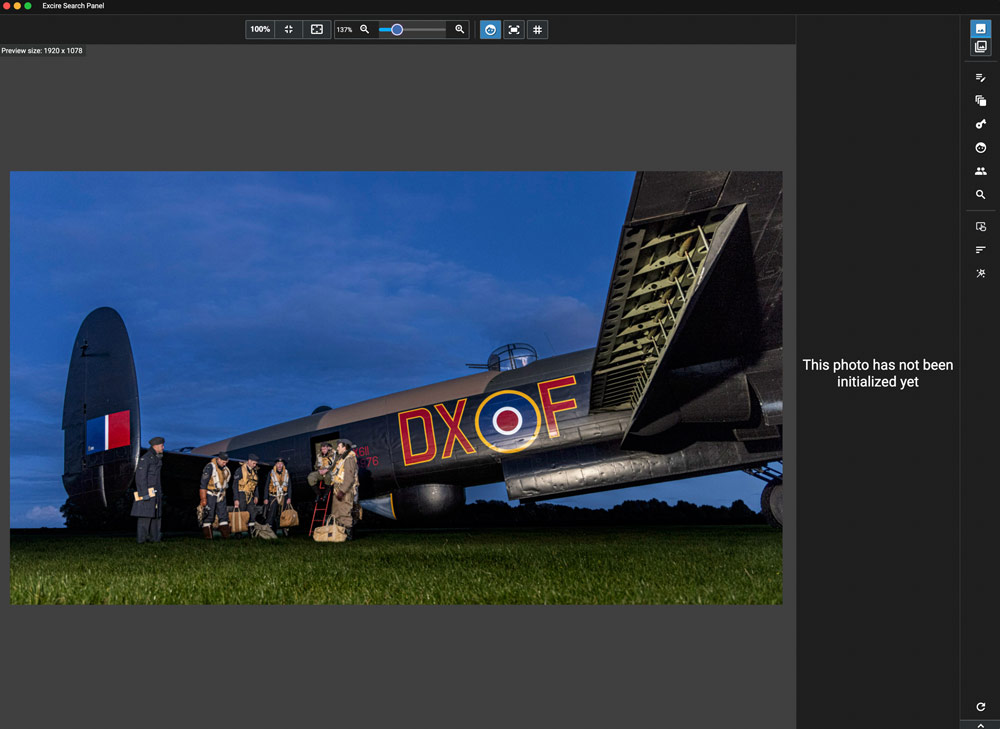Open the sort lines icon
Screen dimensions: 1000x729
[x=981, y=249]
